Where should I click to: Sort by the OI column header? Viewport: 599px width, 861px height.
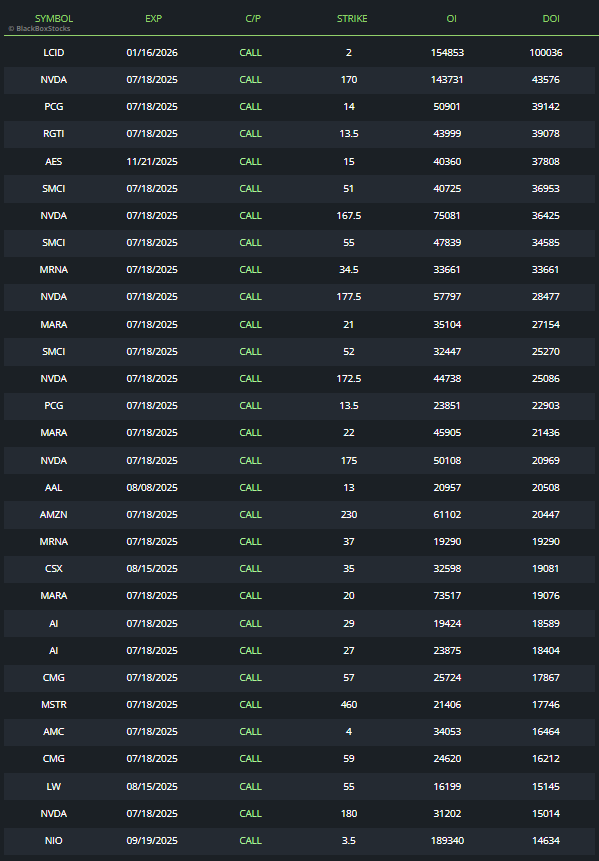tap(451, 19)
